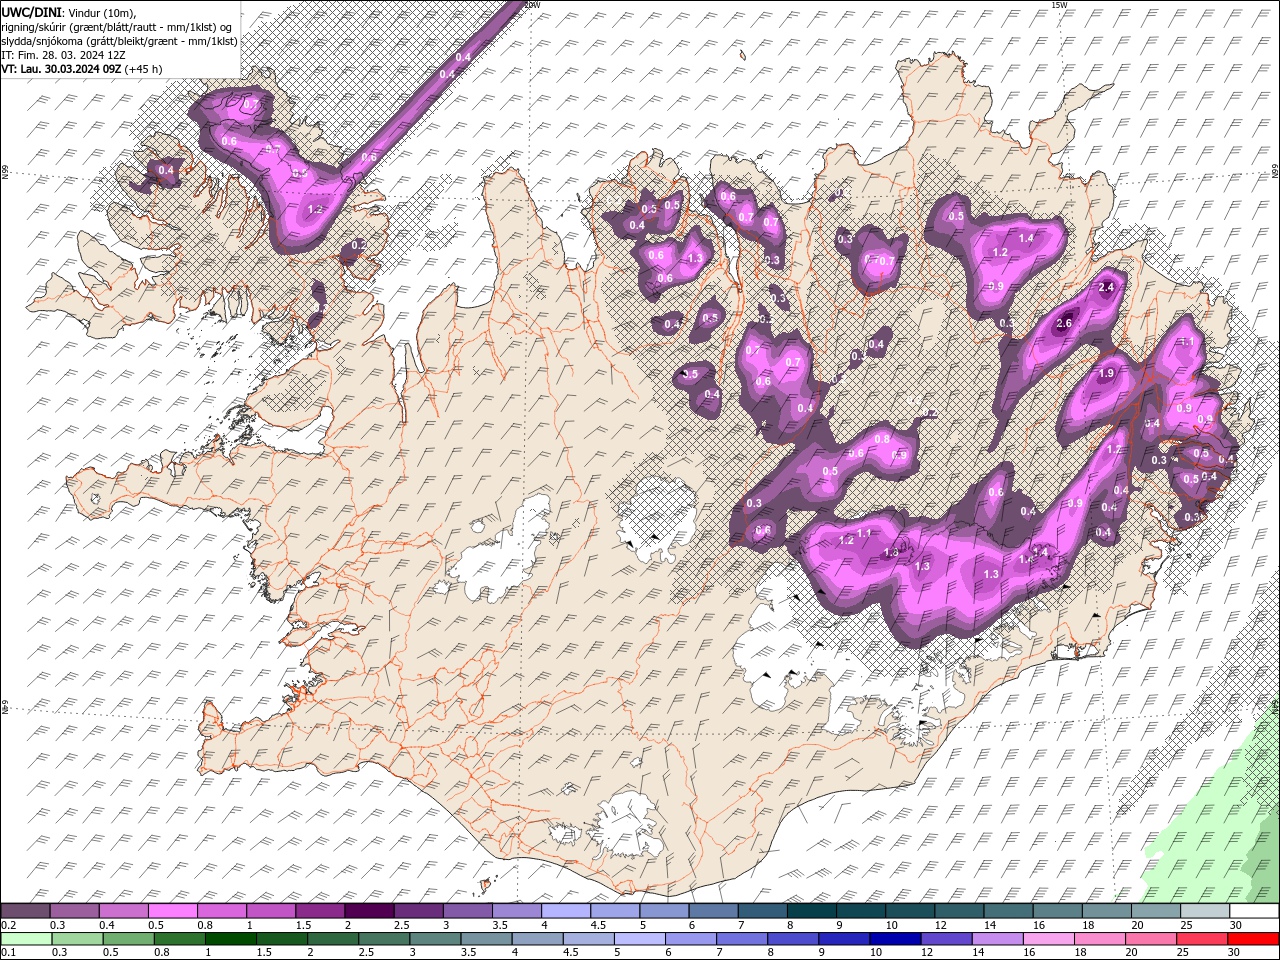Image resolution: width=1280 pixels, height=960 pixels.
Task: Select the palest green lower swatch between 0.1 and 0.3
Action: 26,939
